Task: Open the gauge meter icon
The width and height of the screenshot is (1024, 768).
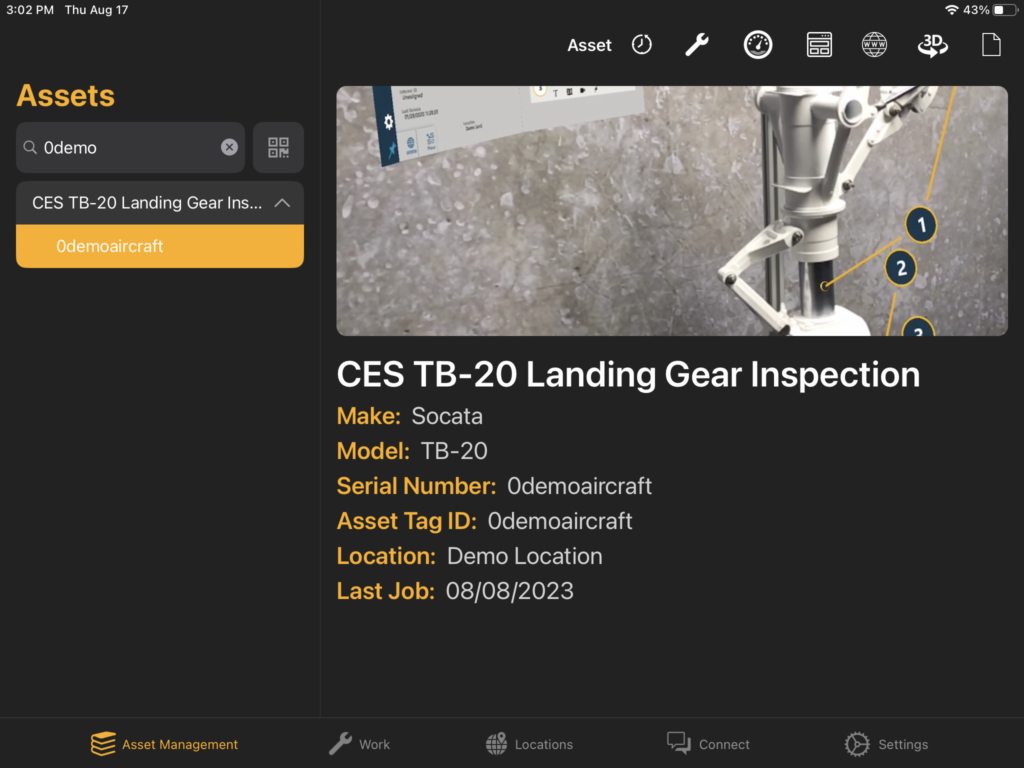Action: (758, 45)
